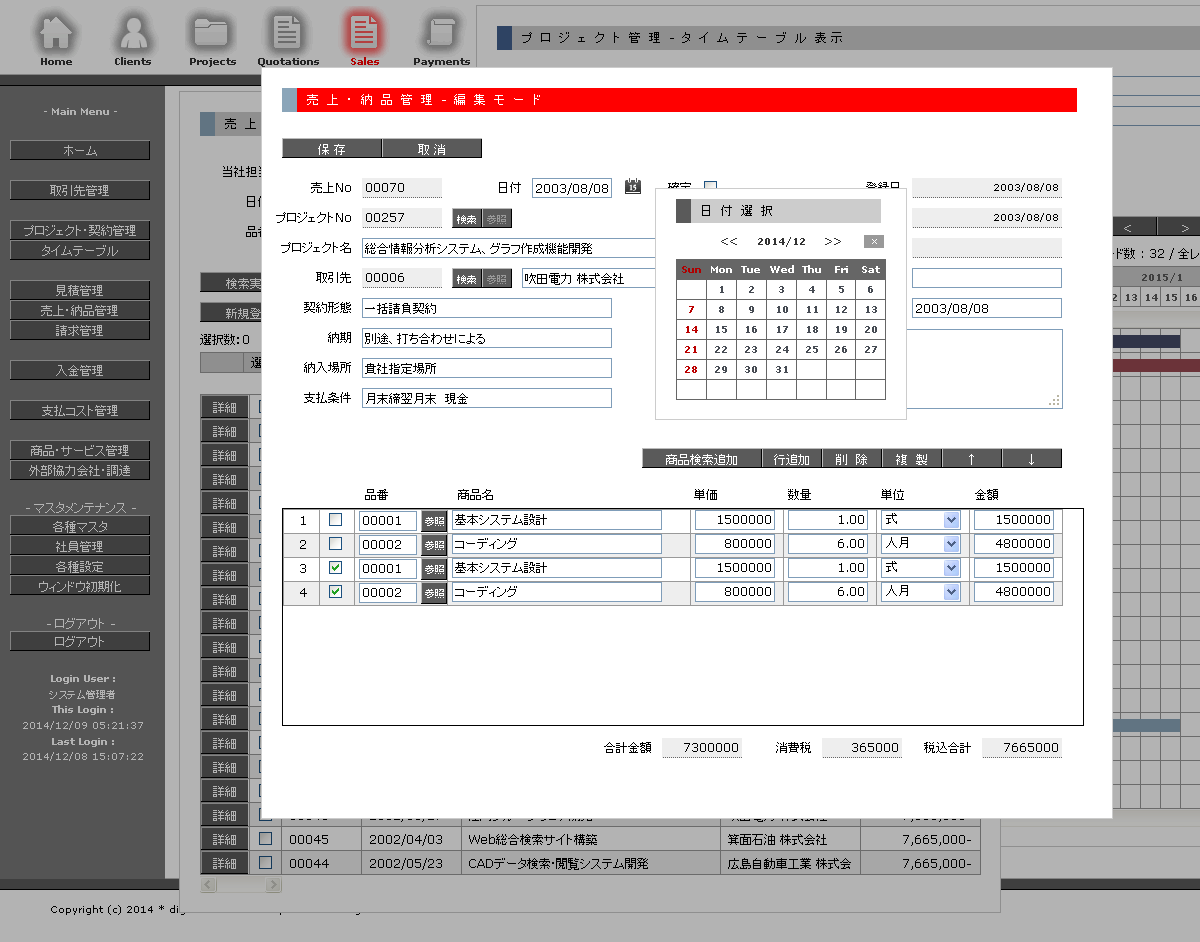Click the 日付 input showing 2003/08/08
Viewport: 1200px width, 942px height.
[572, 188]
